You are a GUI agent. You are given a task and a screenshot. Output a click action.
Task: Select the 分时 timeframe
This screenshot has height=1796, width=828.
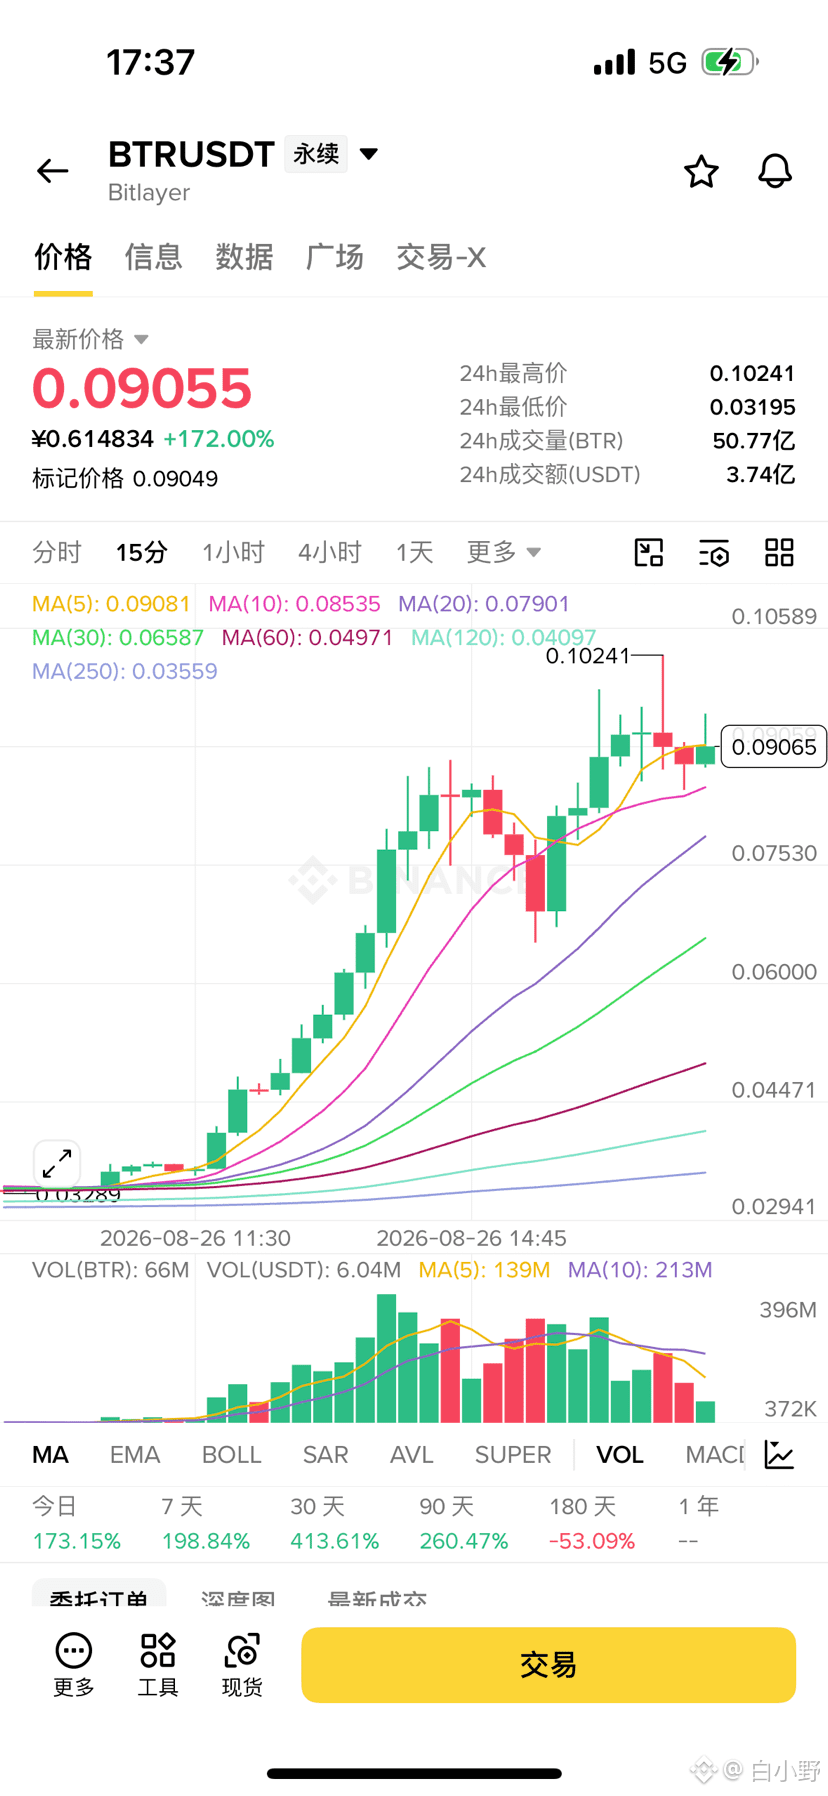click(x=57, y=552)
